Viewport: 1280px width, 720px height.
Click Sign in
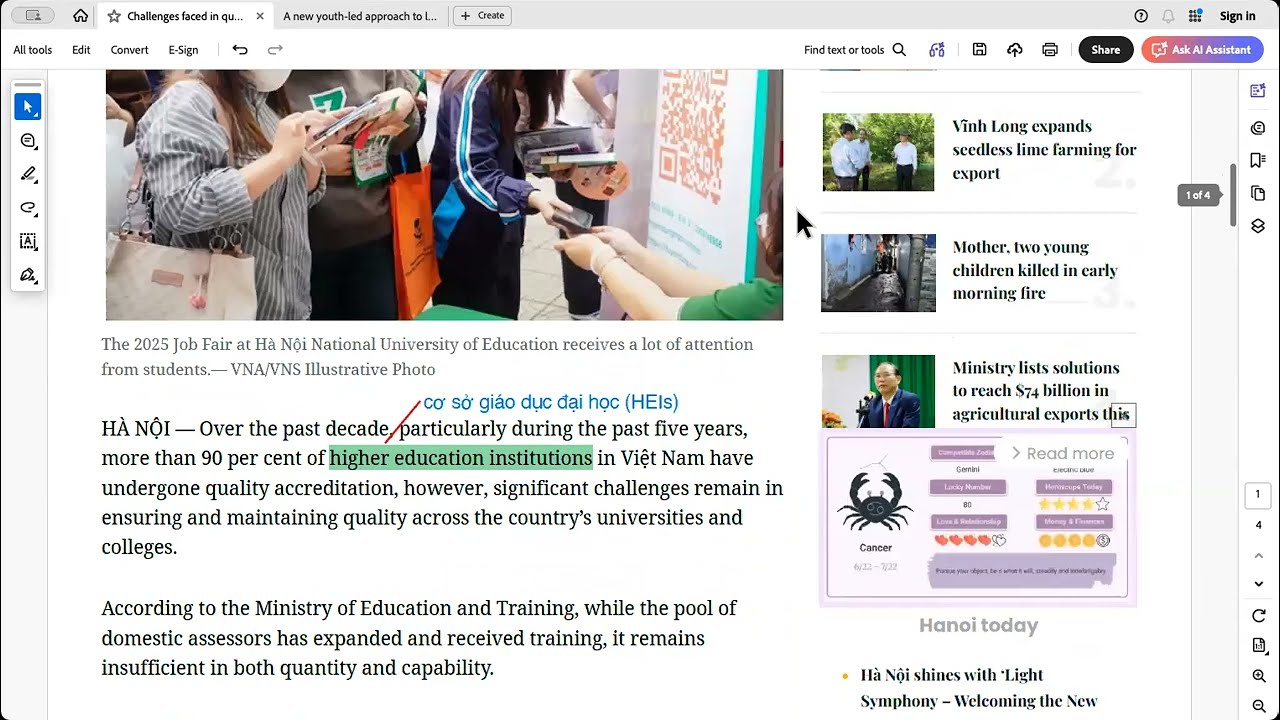[x=1237, y=16]
